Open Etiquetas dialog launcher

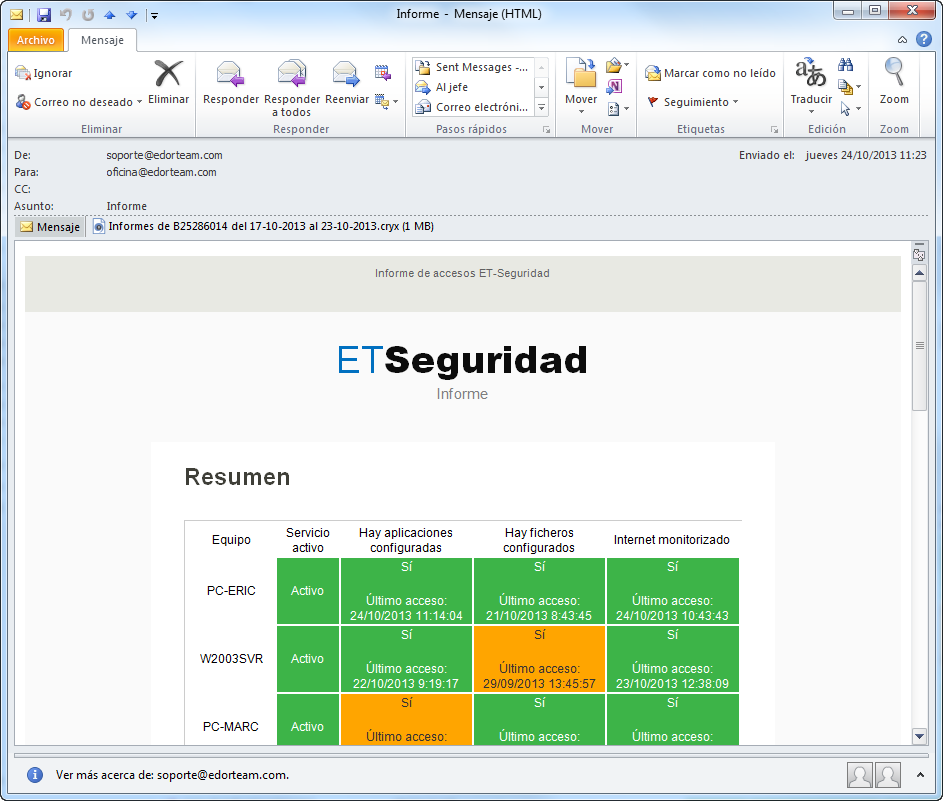tap(775, 129)
